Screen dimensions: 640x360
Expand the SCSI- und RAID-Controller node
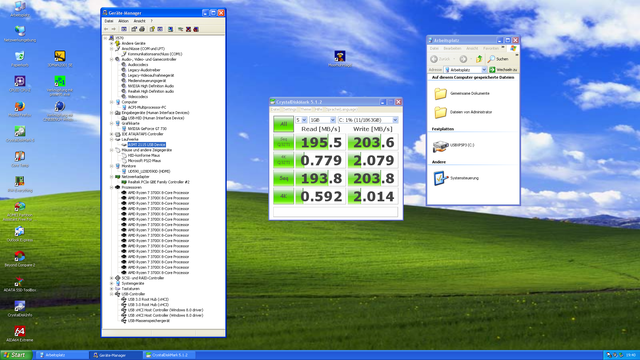(x=111, y=278)
